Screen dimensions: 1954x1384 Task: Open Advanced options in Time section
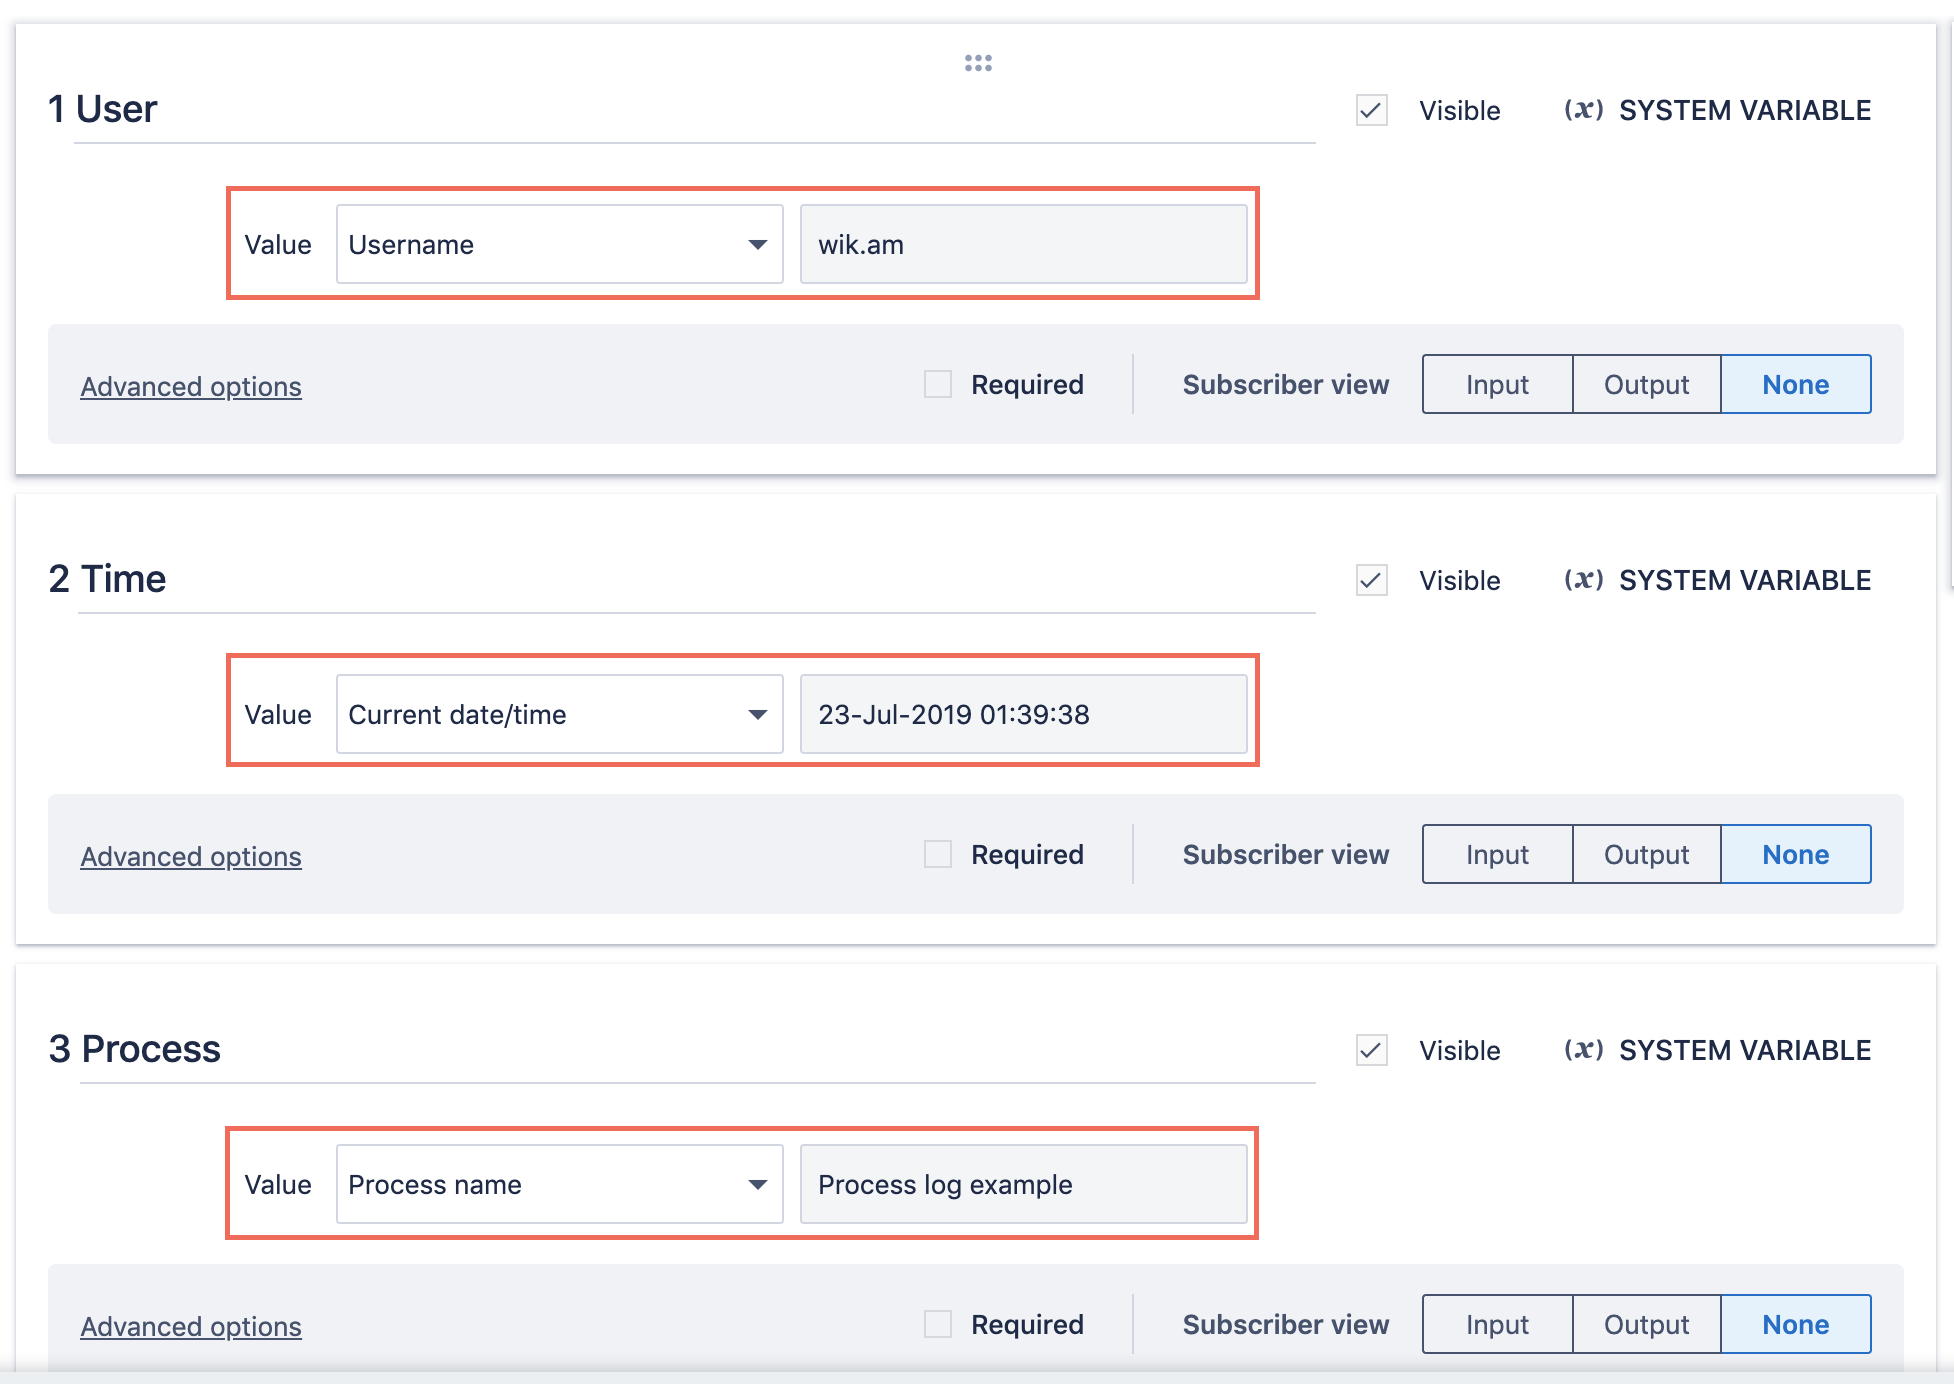pos(191,856)
